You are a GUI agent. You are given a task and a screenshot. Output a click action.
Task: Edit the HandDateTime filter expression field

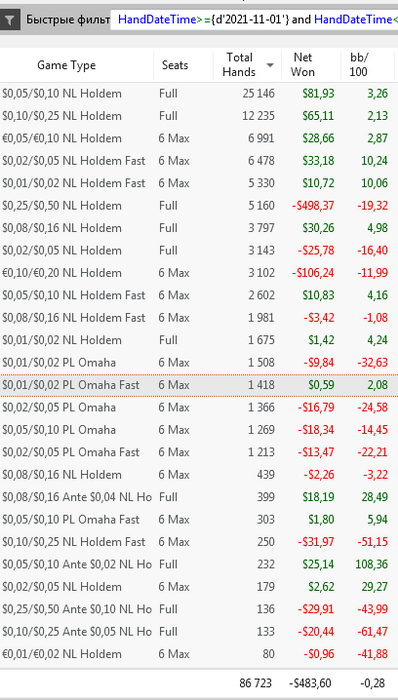[254, 20]
